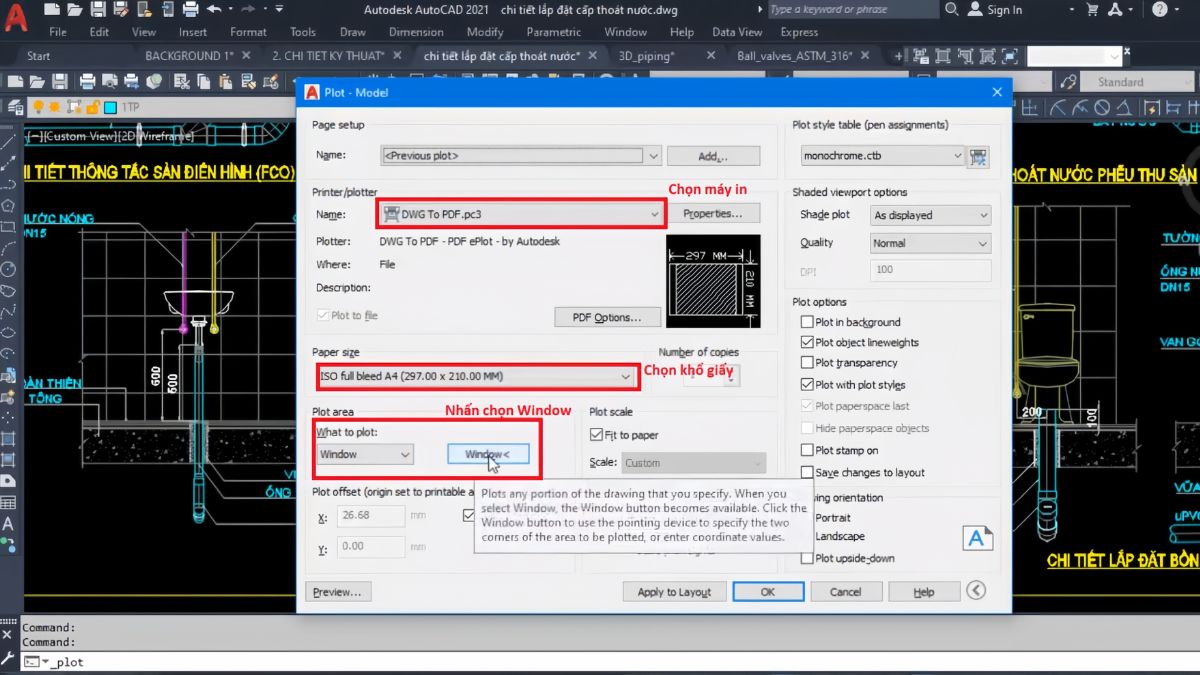Viewport: 1200px width, 675px height.
Task: Uncheck Plot with plot styles
Action: tap(807, 384)
